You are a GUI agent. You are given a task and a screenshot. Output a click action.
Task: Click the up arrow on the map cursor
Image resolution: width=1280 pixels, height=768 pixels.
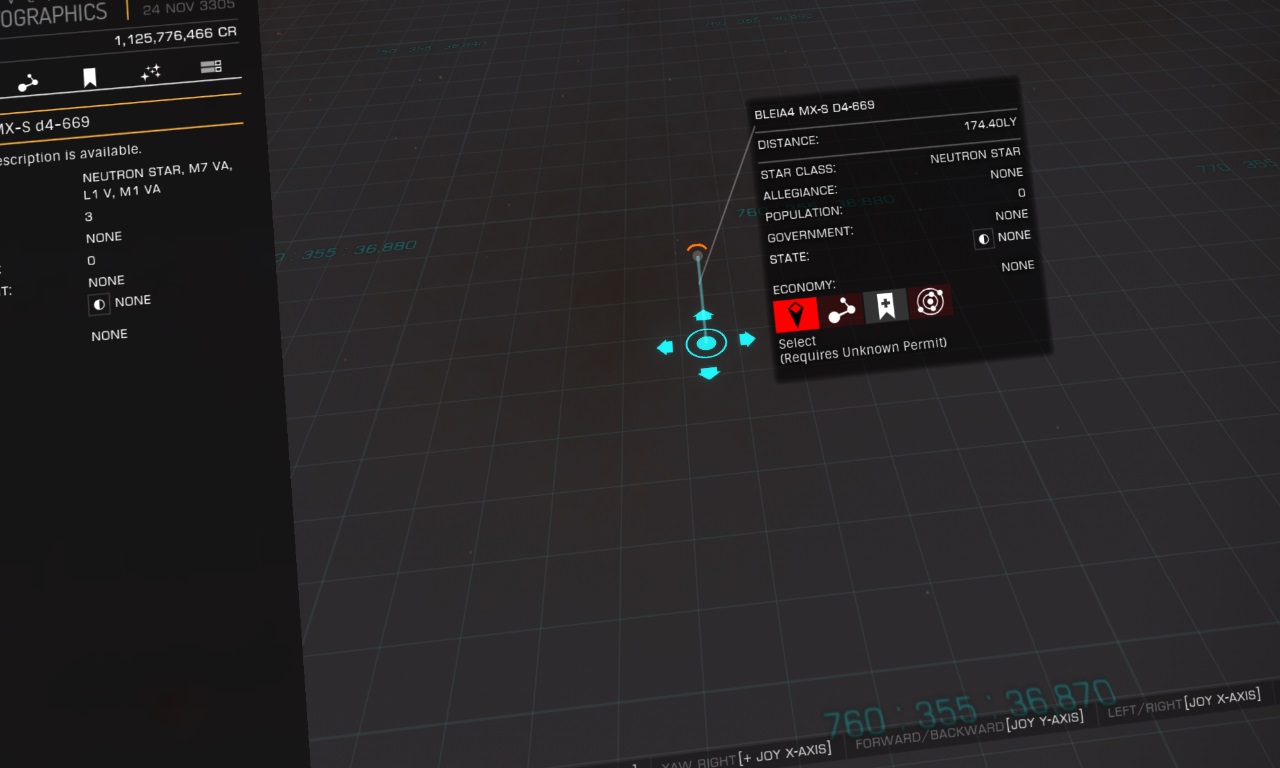[x=703, y=315]
